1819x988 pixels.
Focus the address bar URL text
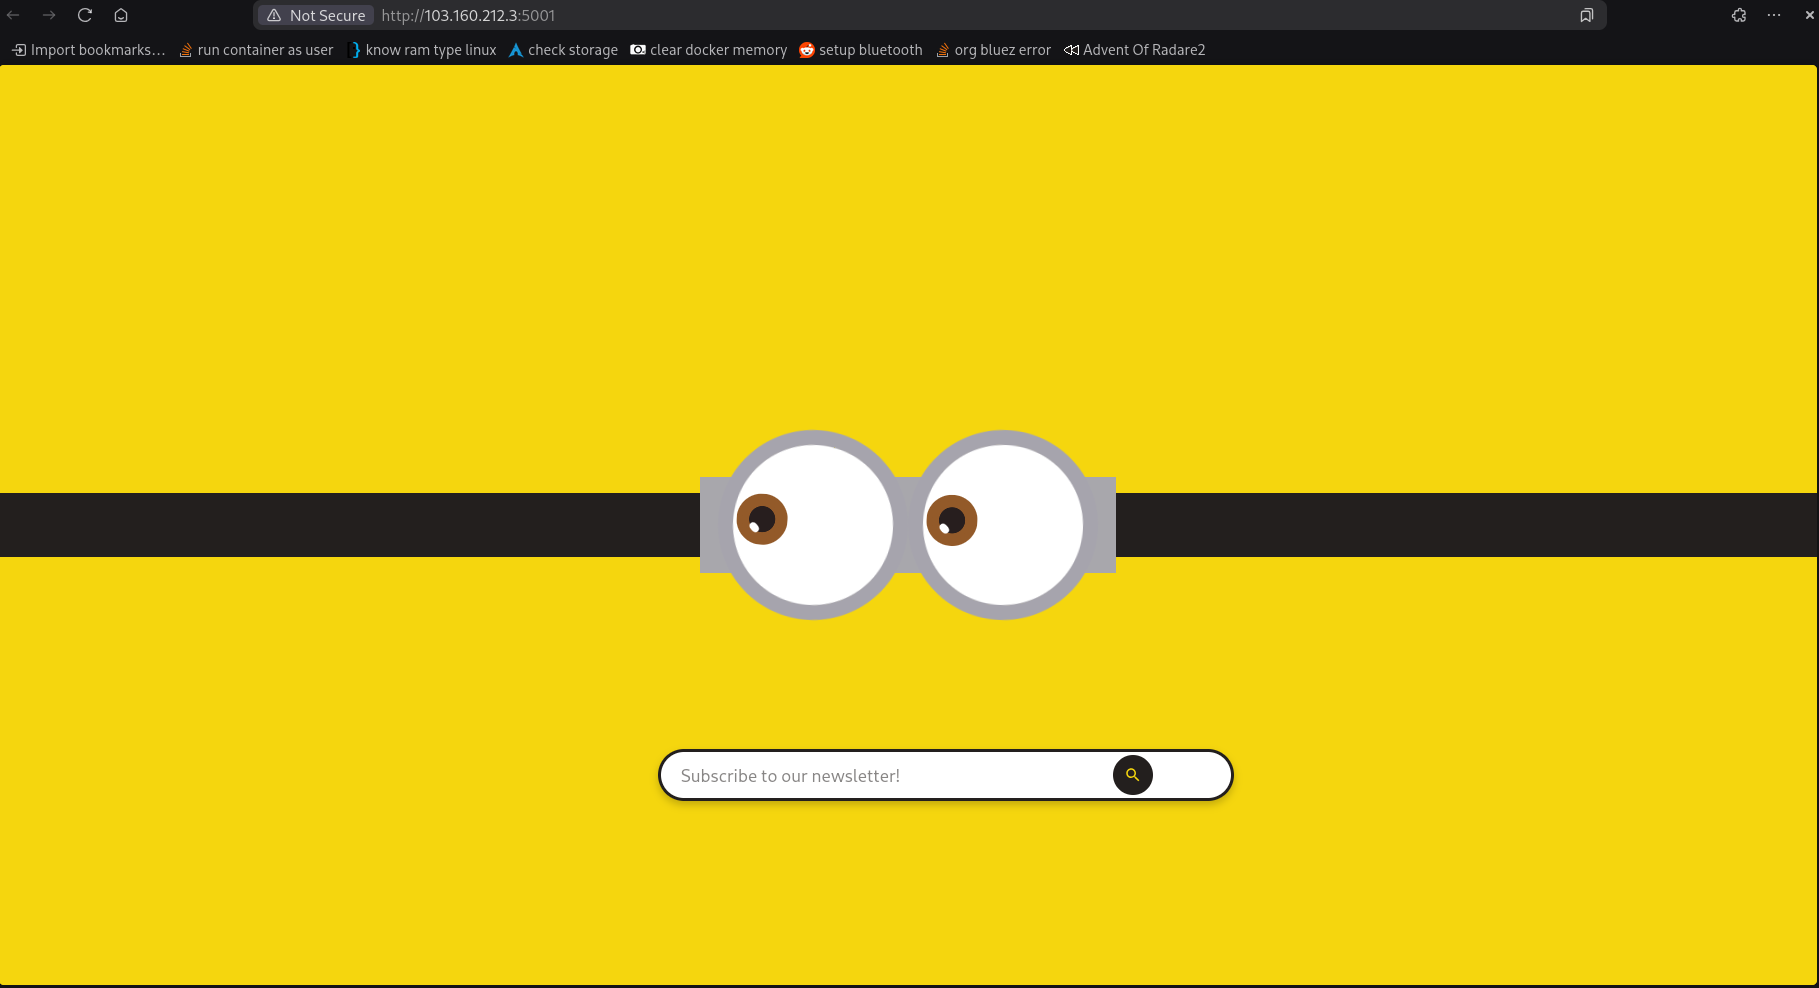[468, 15]
